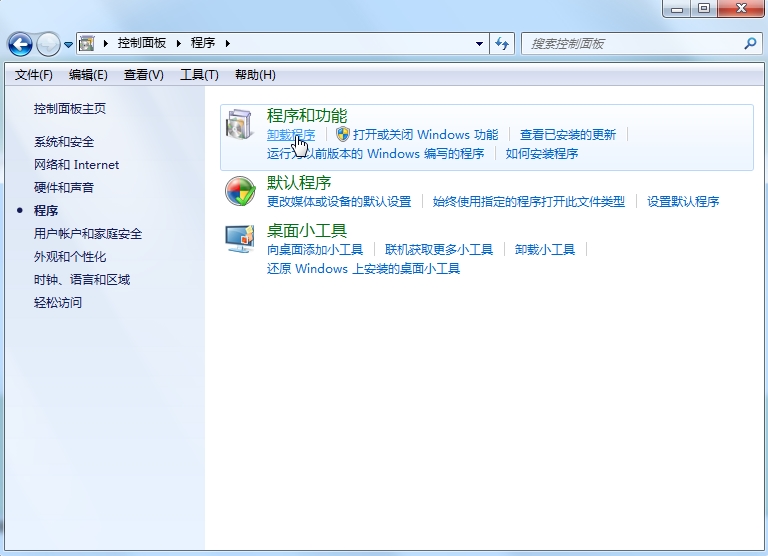The width and height of the screenshot is (768, 556).
Task: Open the 帮助(H) menu
Action: (255, 75)
